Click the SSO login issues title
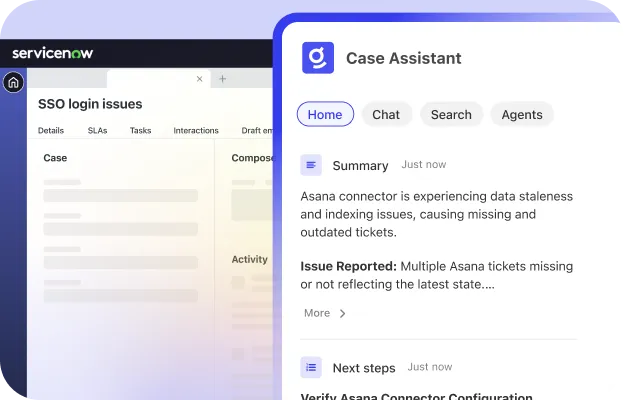The width and height of the screenshot is (624, 400). [90, 104]
